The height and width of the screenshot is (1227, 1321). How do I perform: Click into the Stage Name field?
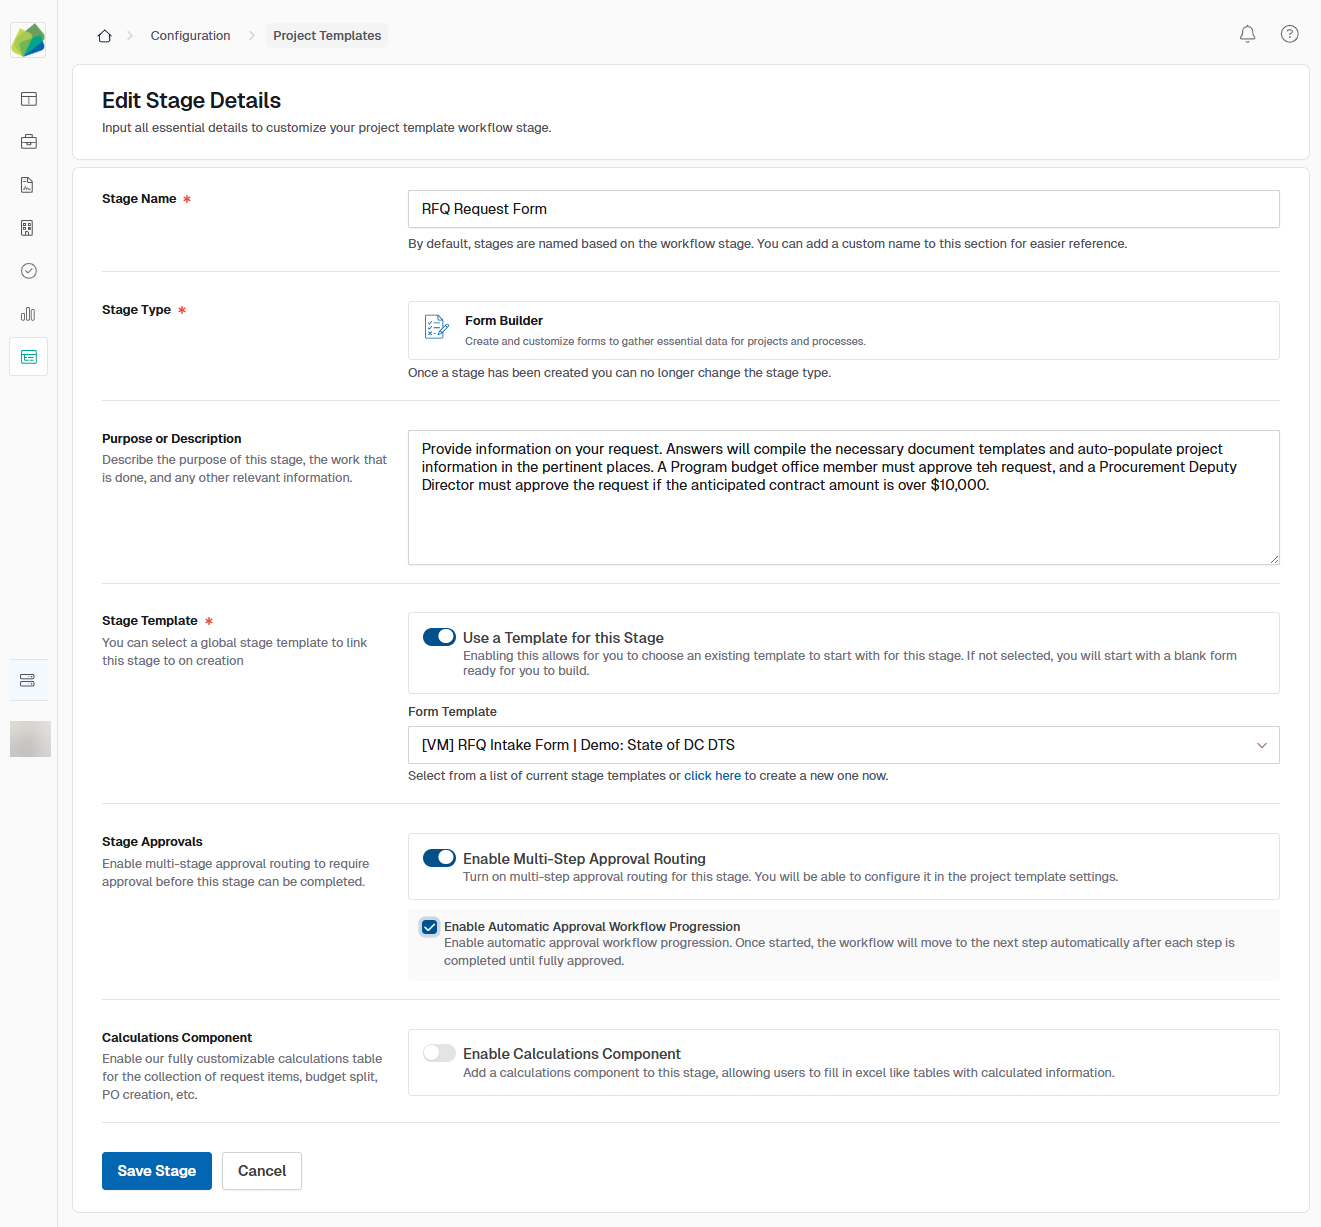[843, 209]
